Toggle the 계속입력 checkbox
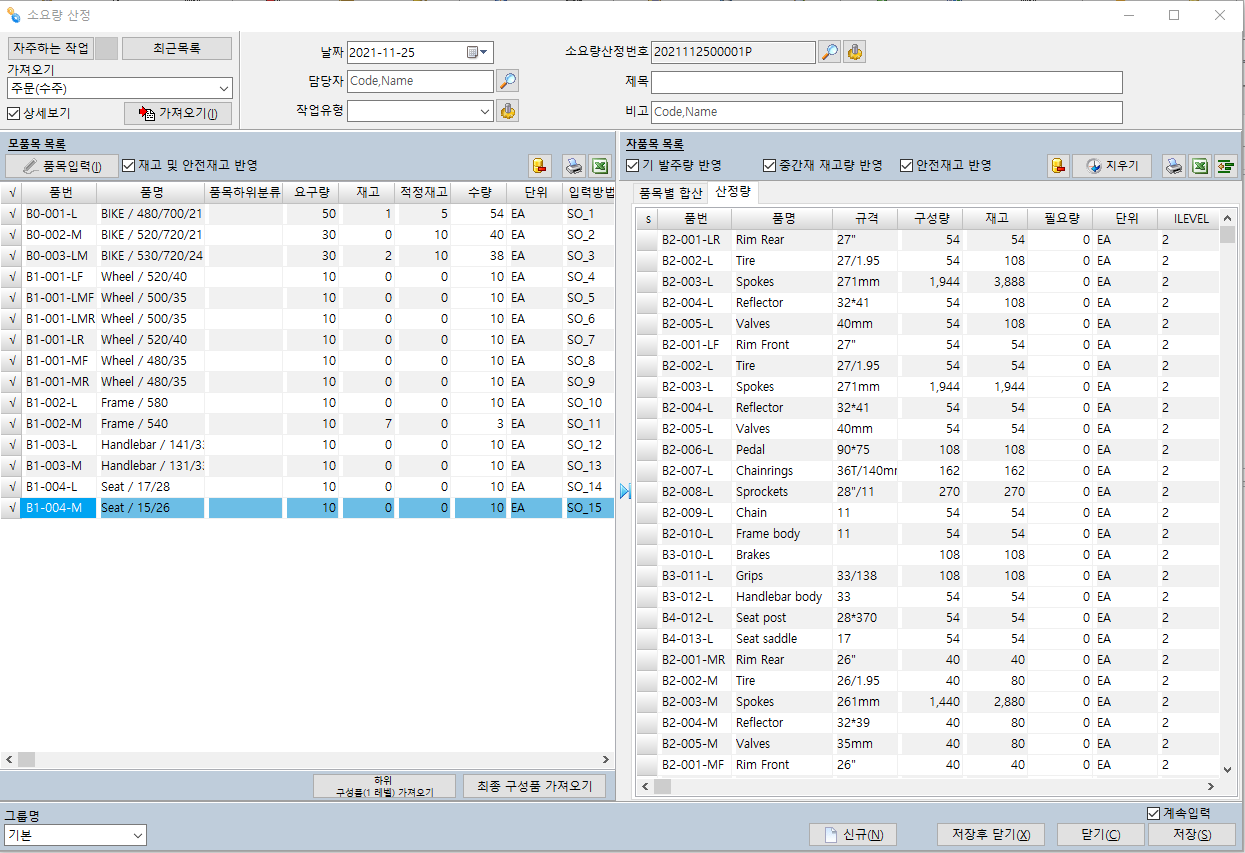Viewport: 1245px width, 853px height. pos(1153,813)
